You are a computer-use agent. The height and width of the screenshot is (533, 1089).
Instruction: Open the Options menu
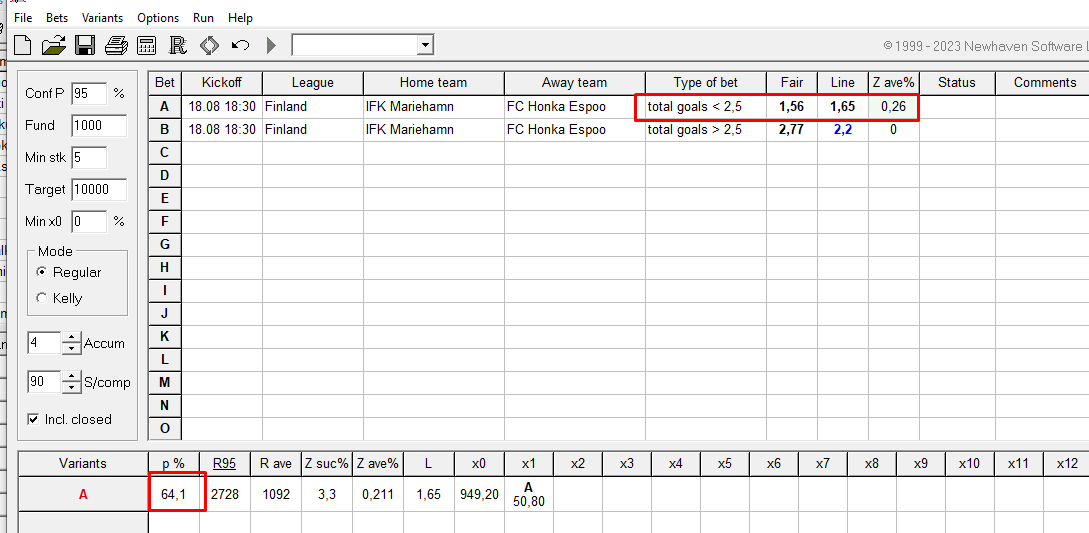click(158, 18)
